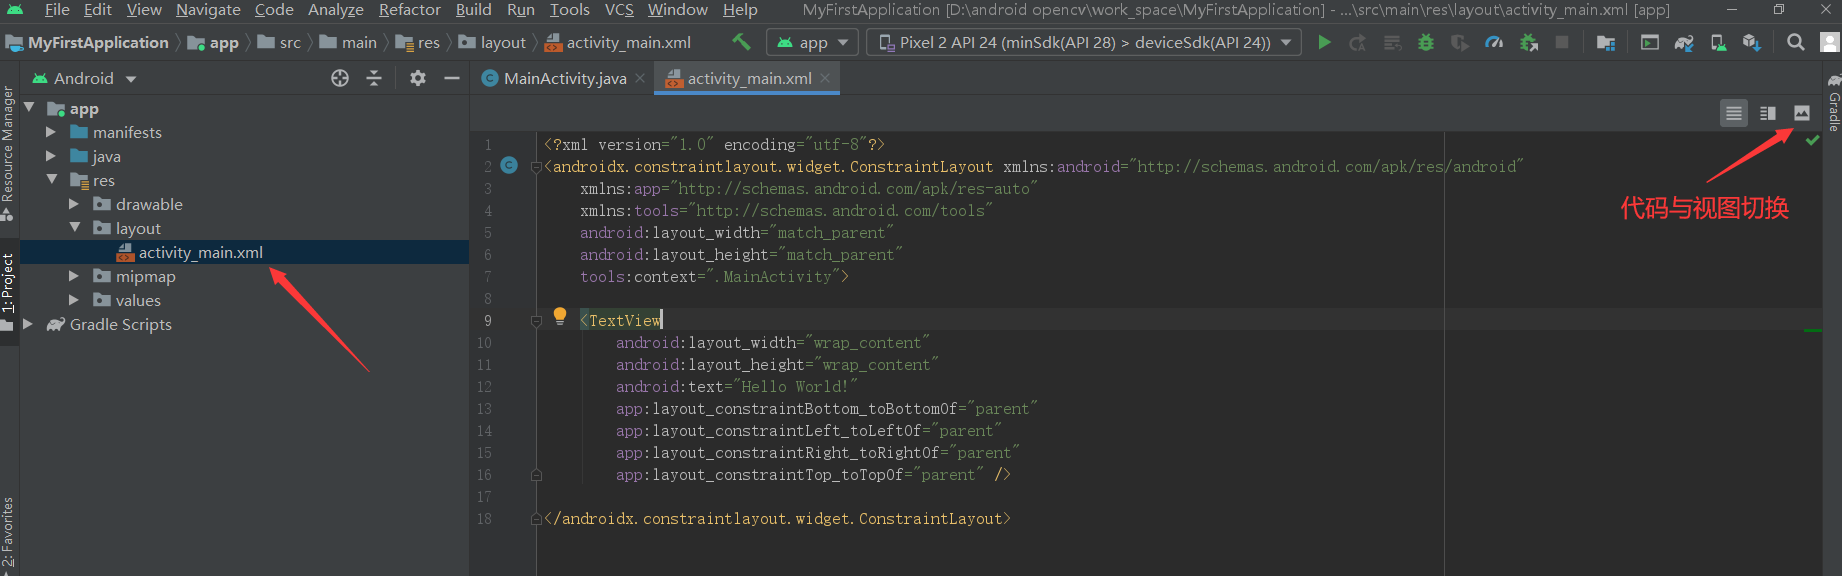
Task: Debug the app with the bug icon
Action: pos(1426,42)
